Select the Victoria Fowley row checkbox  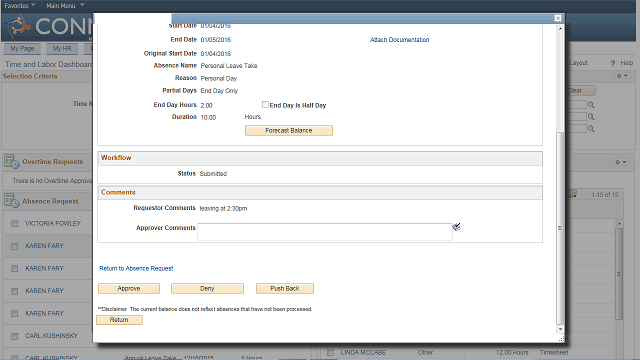pos(15,224)
